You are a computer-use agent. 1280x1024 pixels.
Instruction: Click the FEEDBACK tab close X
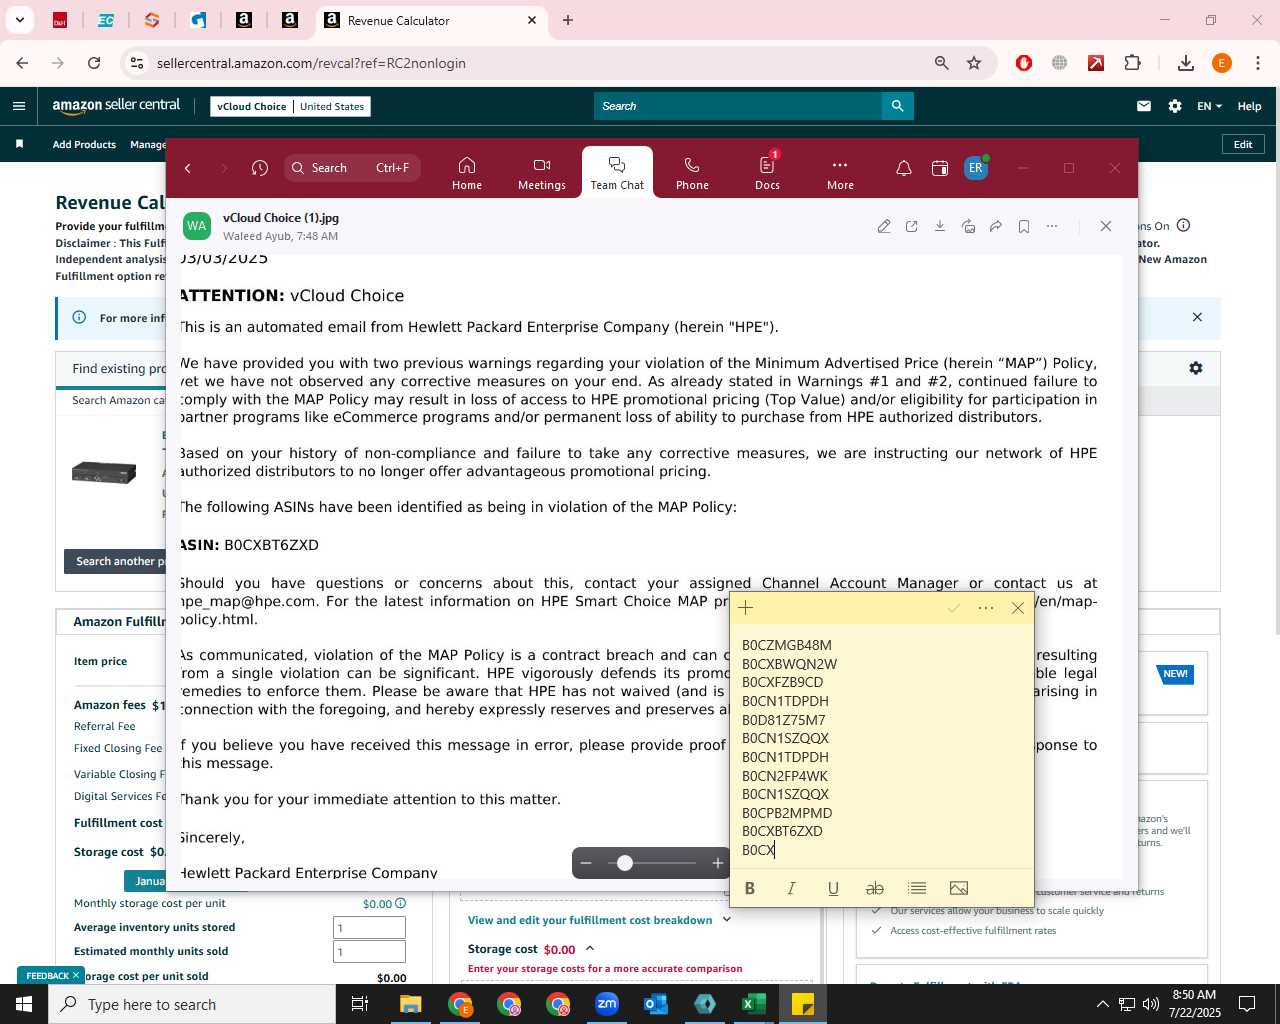click(76, 975)
